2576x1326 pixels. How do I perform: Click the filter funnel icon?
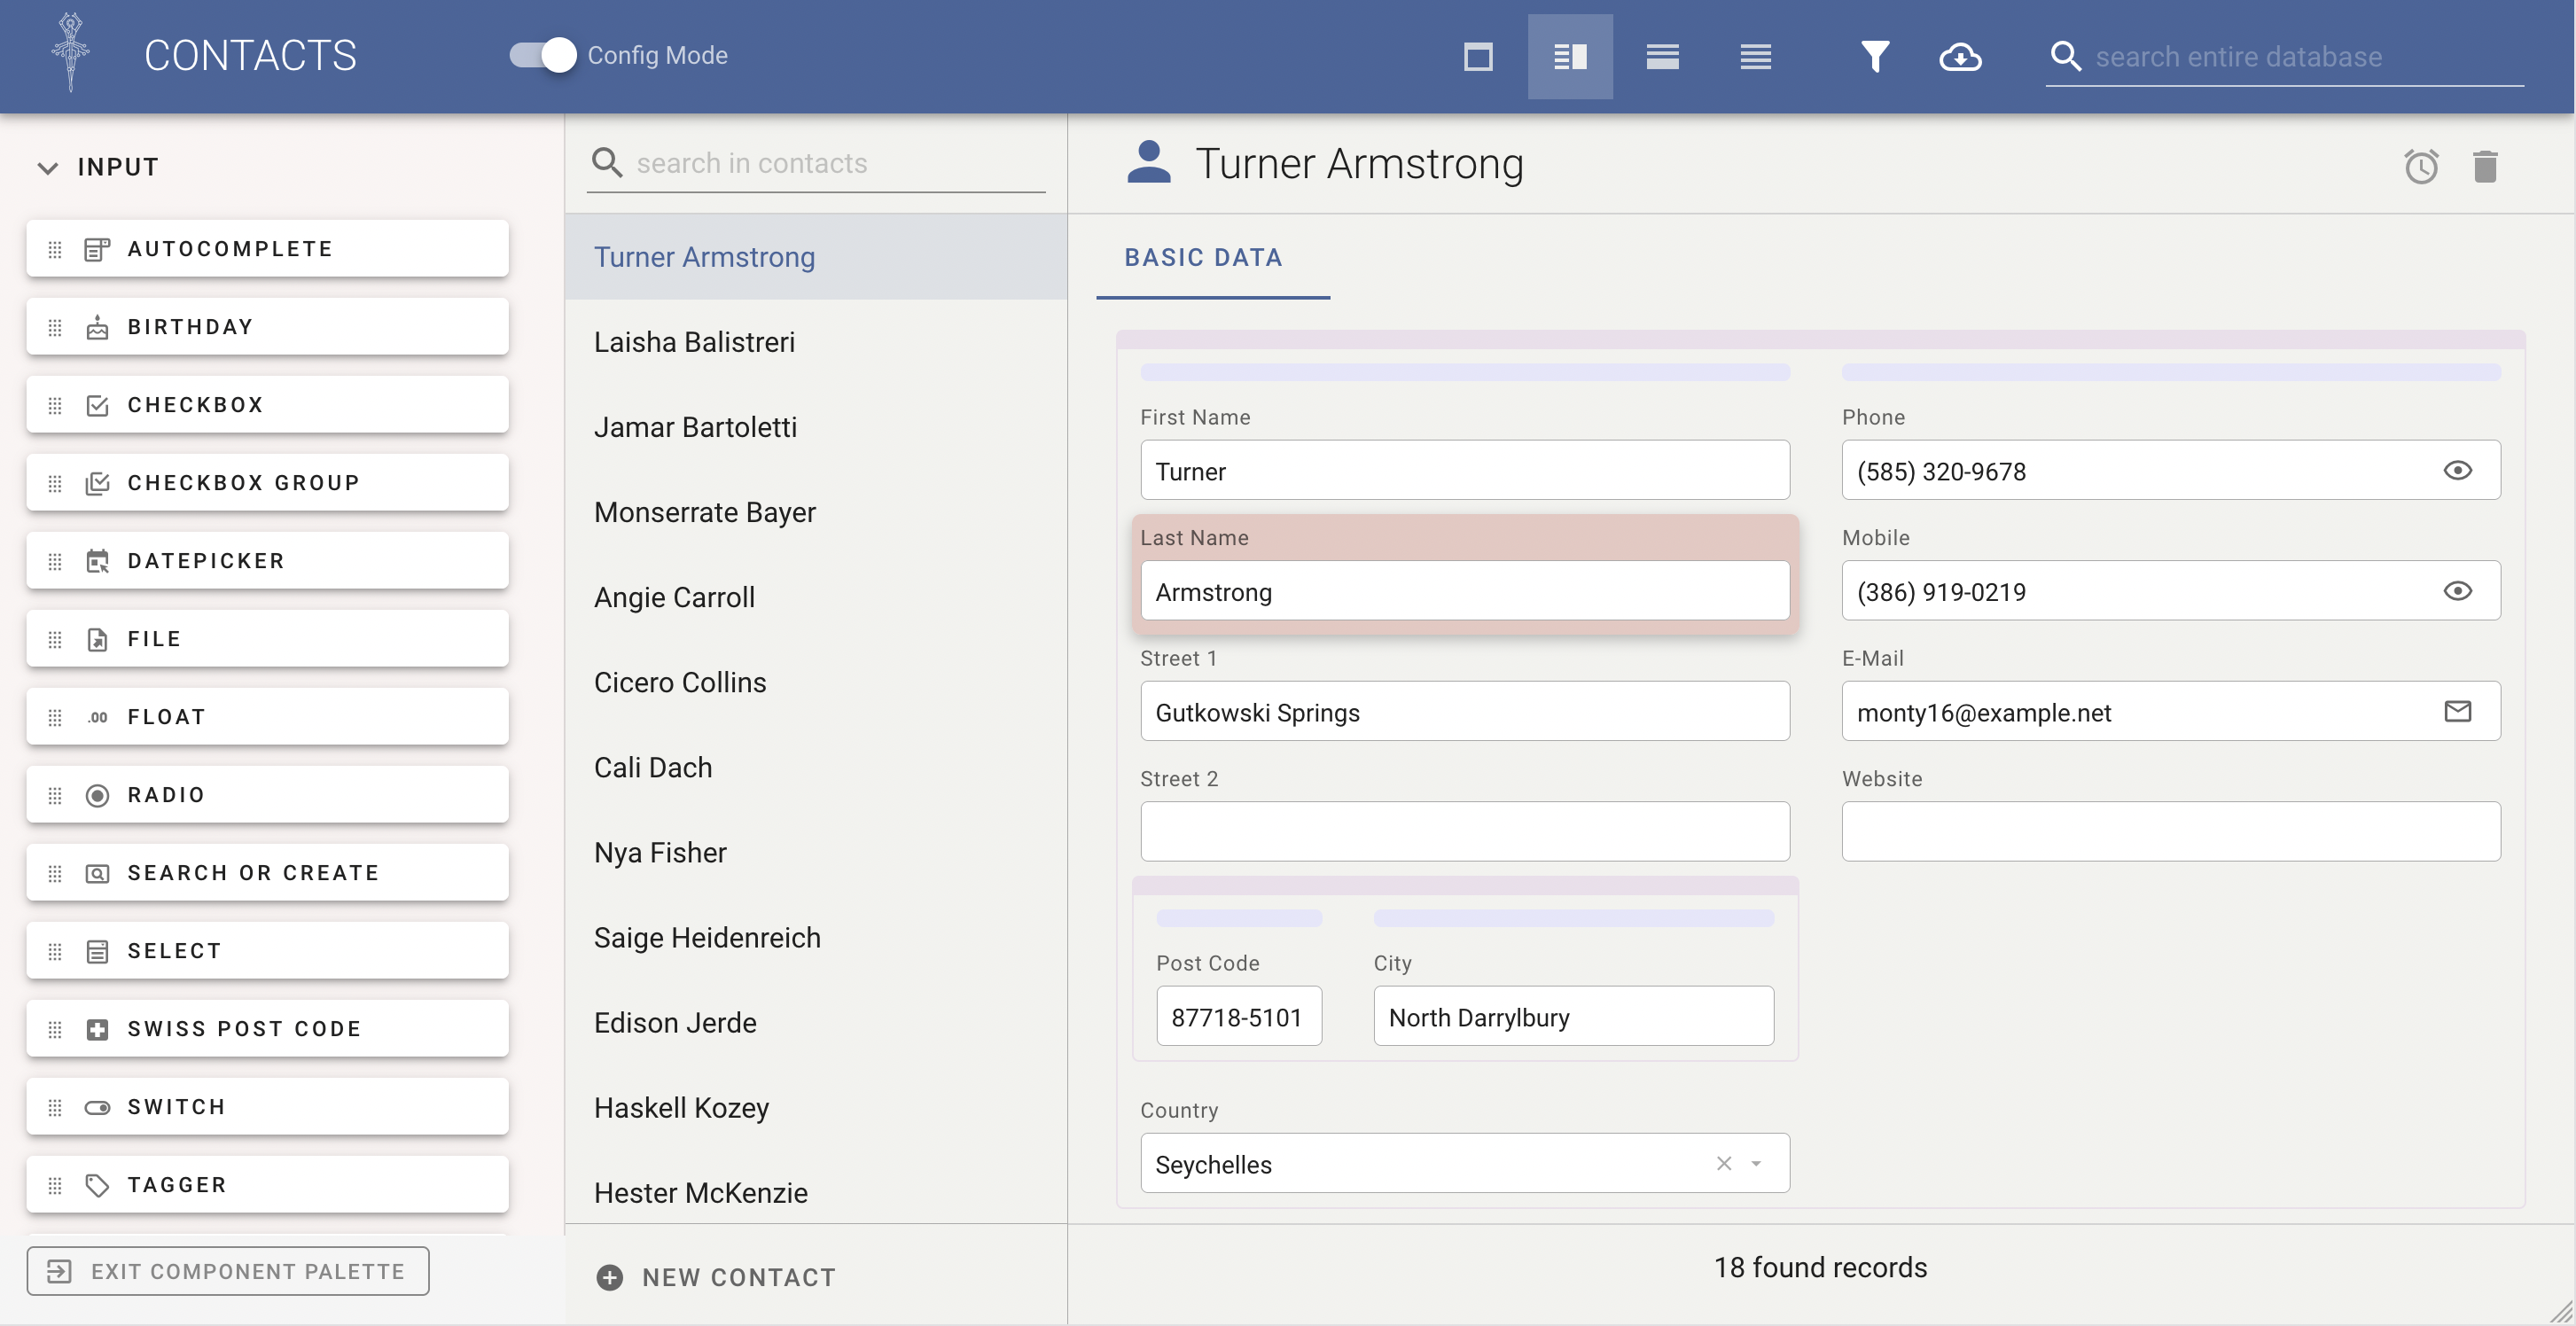(1875, 56)
